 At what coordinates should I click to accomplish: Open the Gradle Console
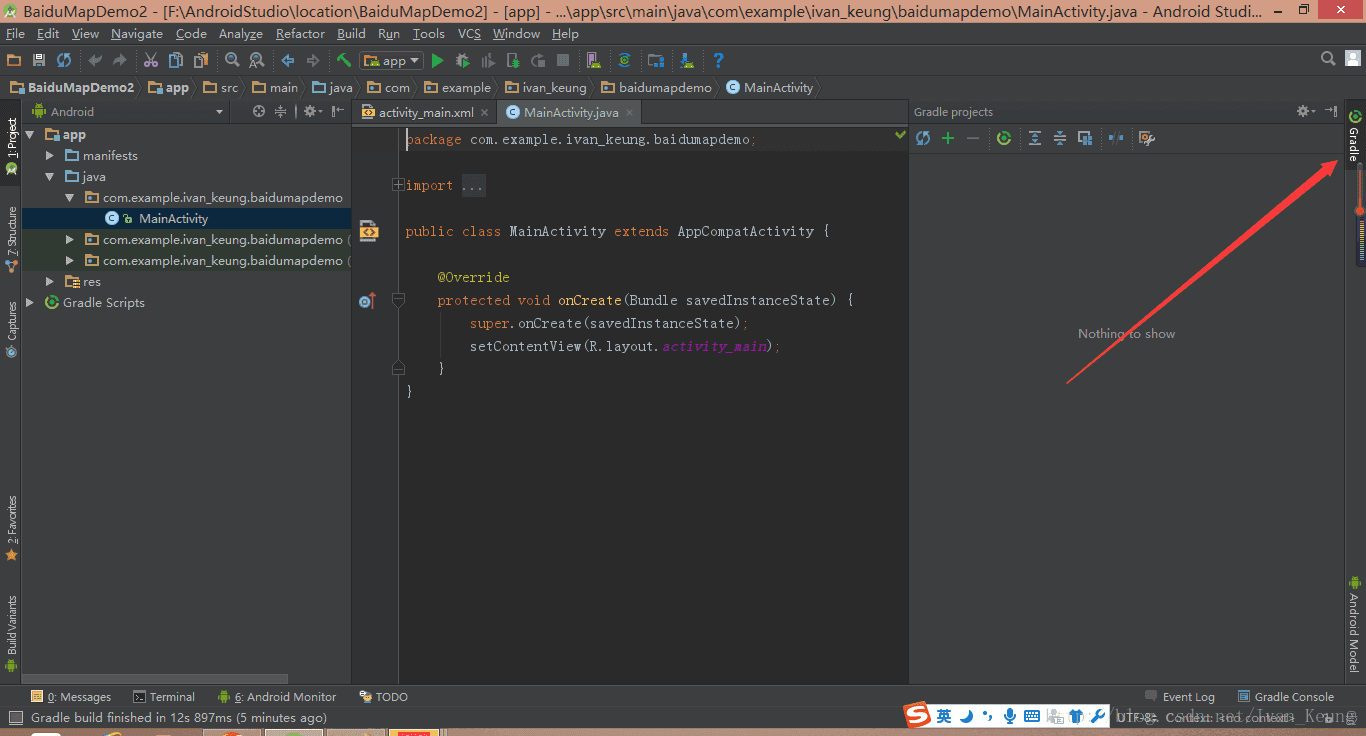(1285, 697)
